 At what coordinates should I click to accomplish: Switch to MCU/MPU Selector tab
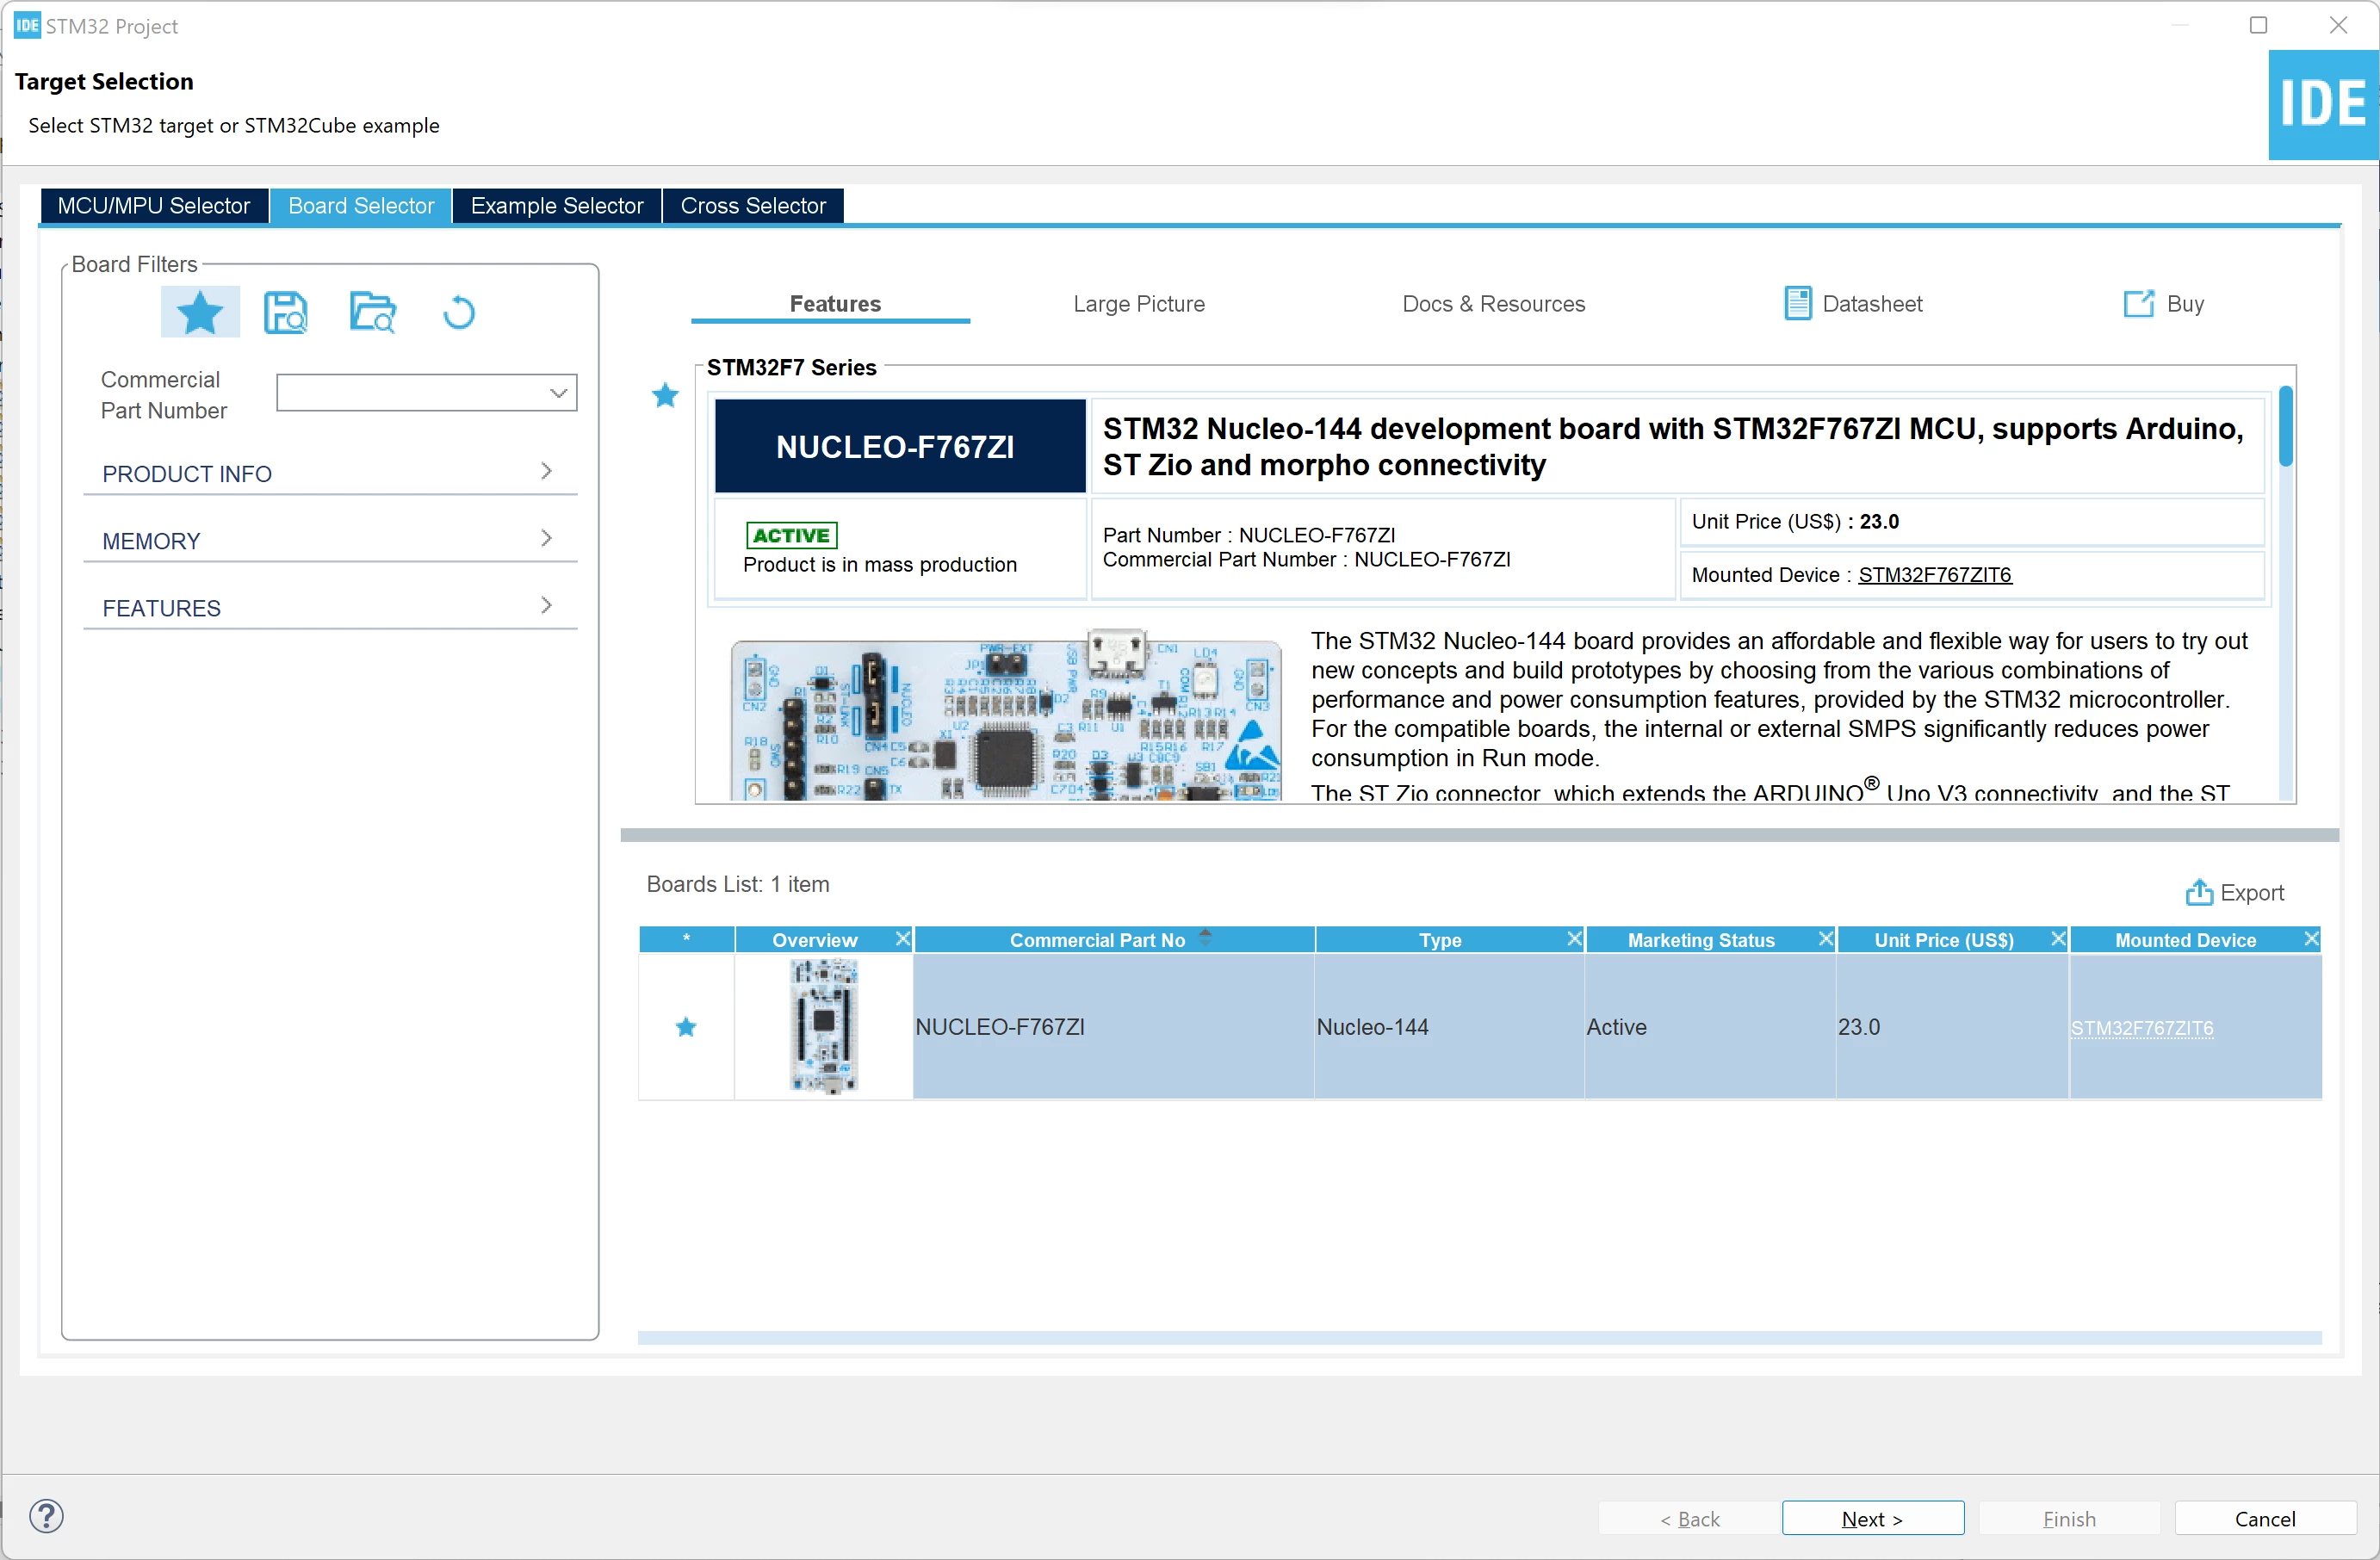[154, 206]
